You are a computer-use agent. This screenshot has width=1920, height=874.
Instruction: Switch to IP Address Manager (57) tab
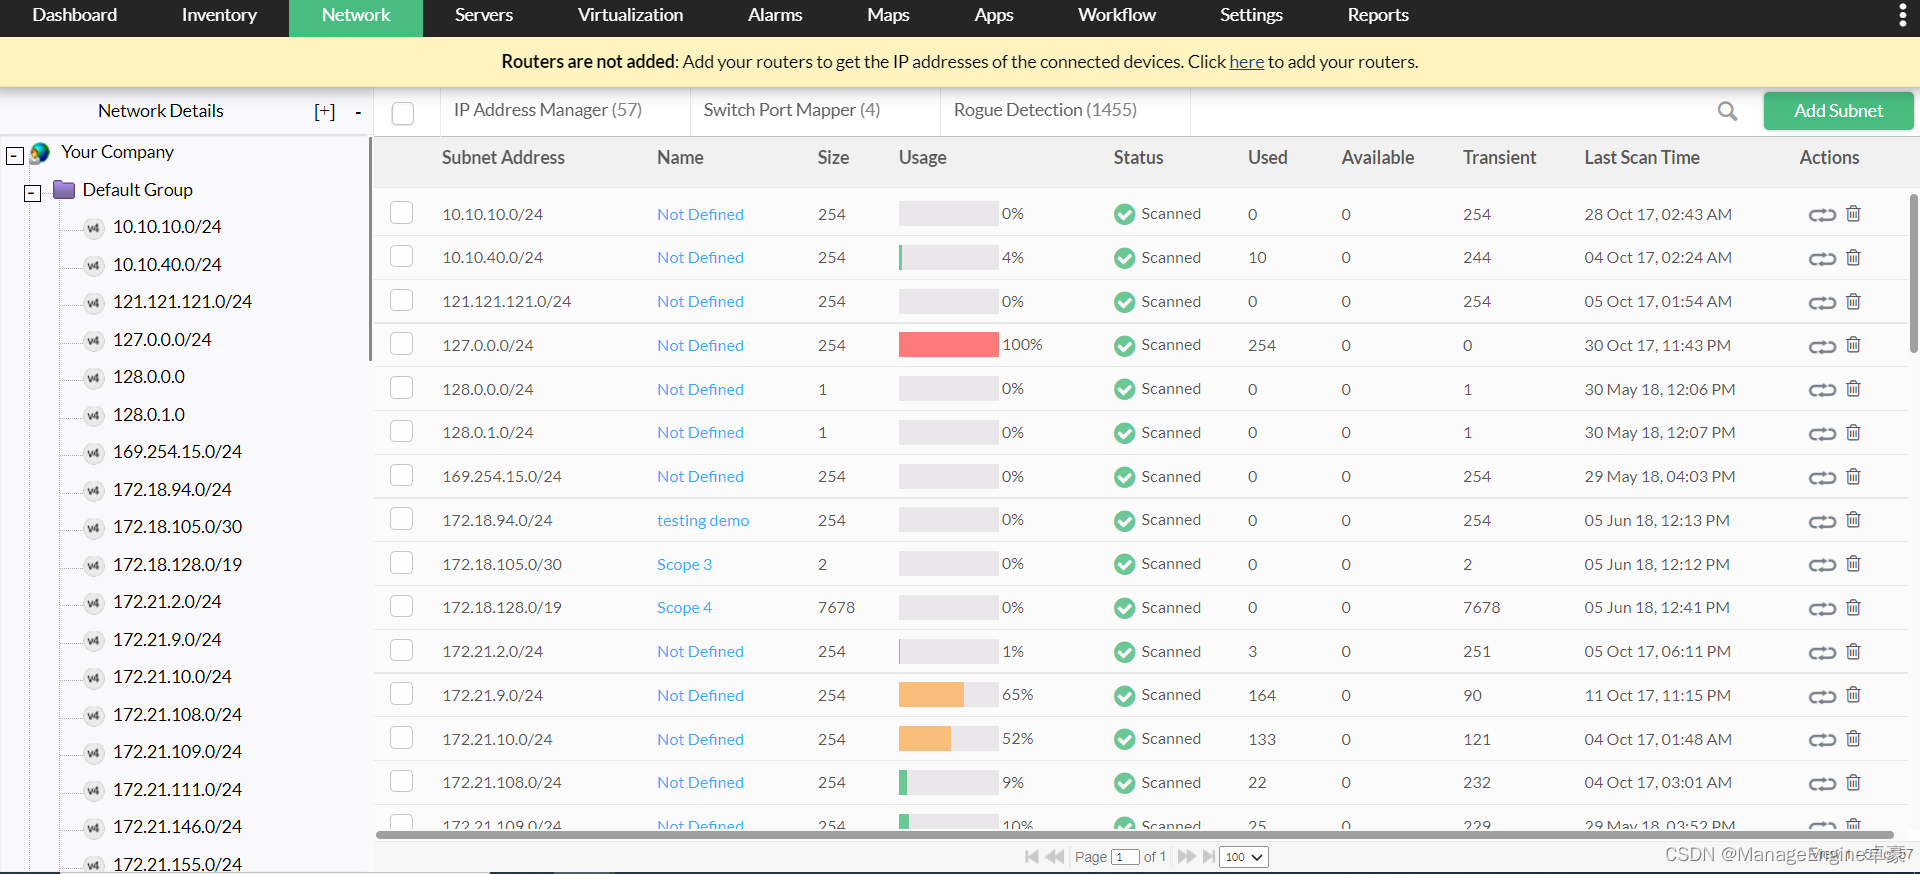(x=548, y=110)
